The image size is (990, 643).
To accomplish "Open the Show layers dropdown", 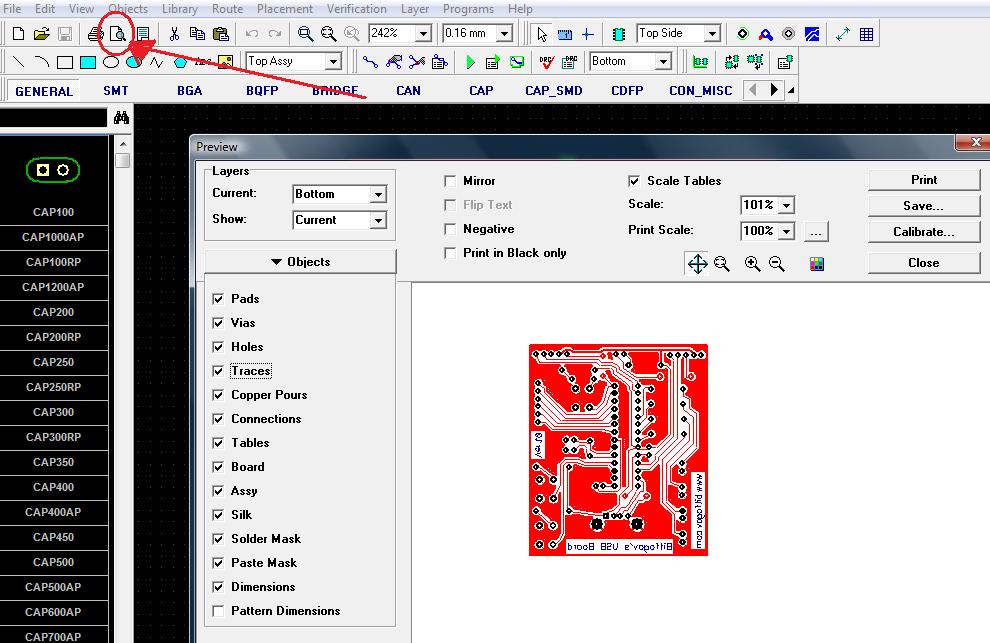I will (x=378, y=220).
